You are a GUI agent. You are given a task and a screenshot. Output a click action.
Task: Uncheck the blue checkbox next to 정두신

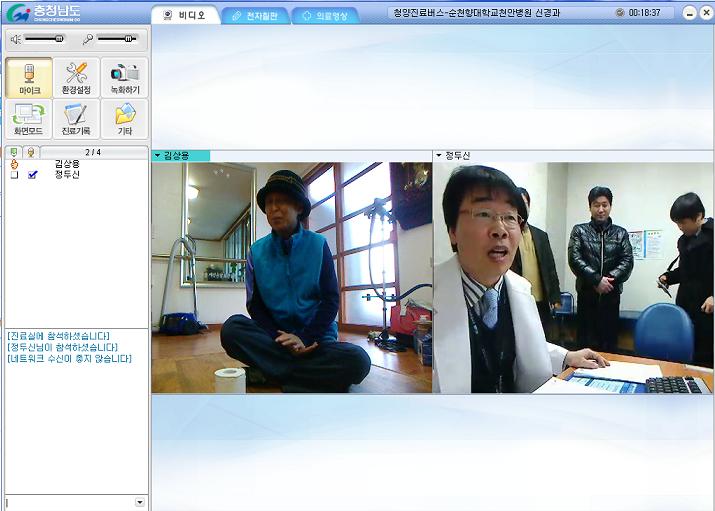coord(33,175)
